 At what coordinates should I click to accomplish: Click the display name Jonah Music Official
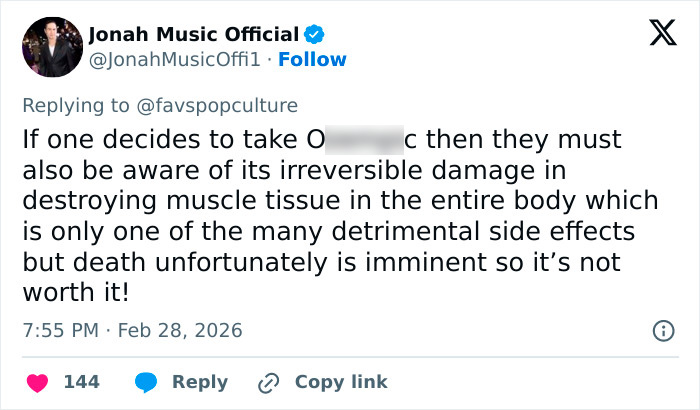pyautogui.click(x=194, y=35)
